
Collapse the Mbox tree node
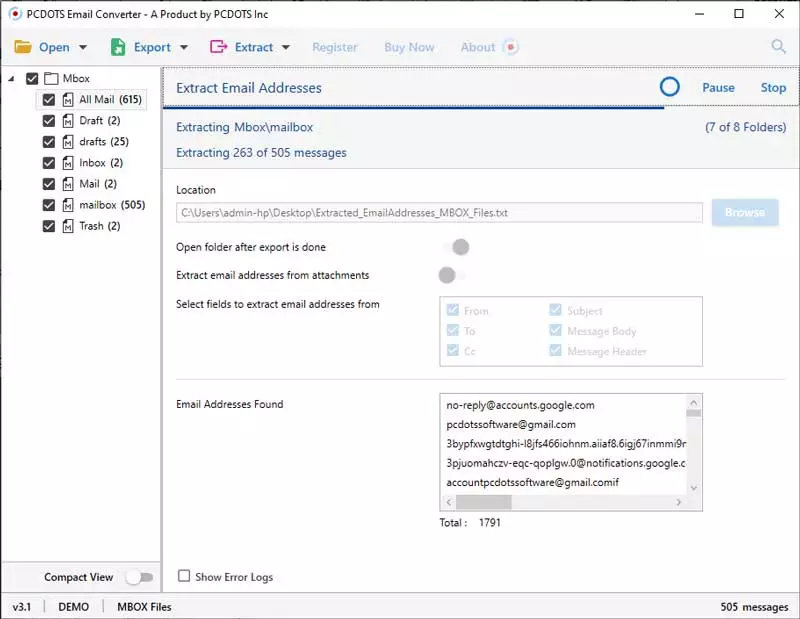pyautogui.click(x=12, y=79)
